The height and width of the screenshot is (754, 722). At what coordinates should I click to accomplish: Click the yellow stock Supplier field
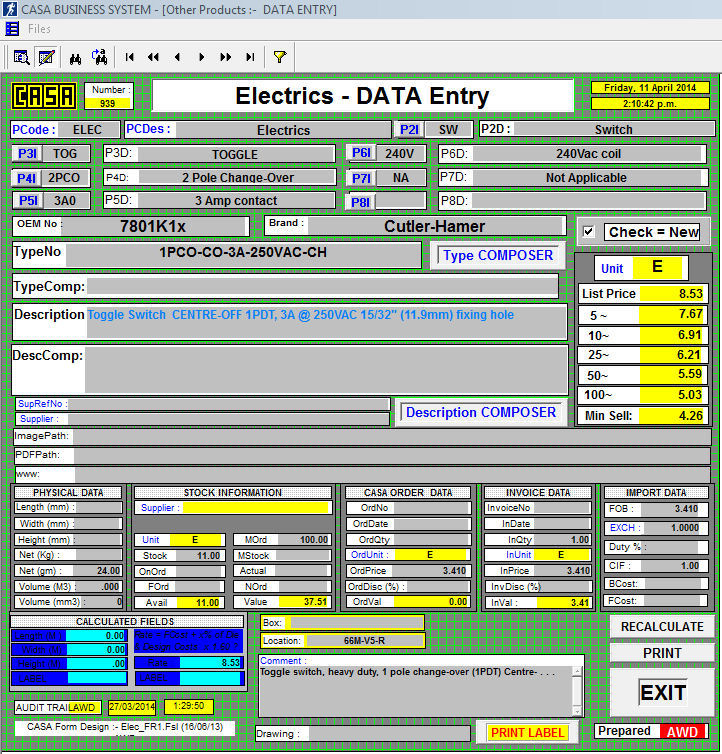pos(255,507)
